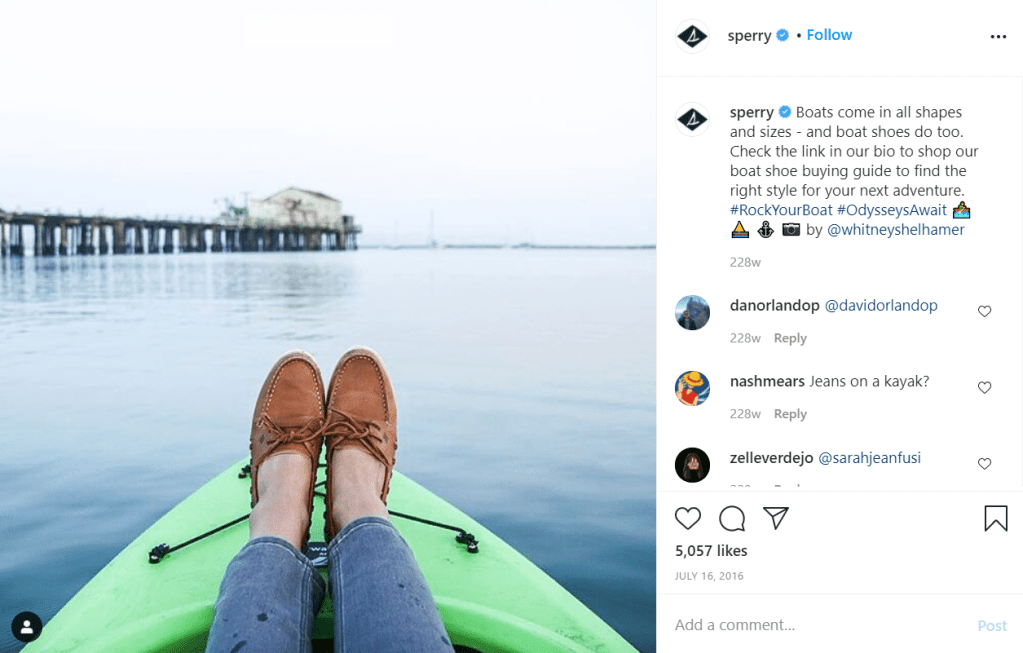Image resolution: width=1023 pixels, height=653 pixels.
Task: View the 5,057 likes list
Action: [711, 551]
